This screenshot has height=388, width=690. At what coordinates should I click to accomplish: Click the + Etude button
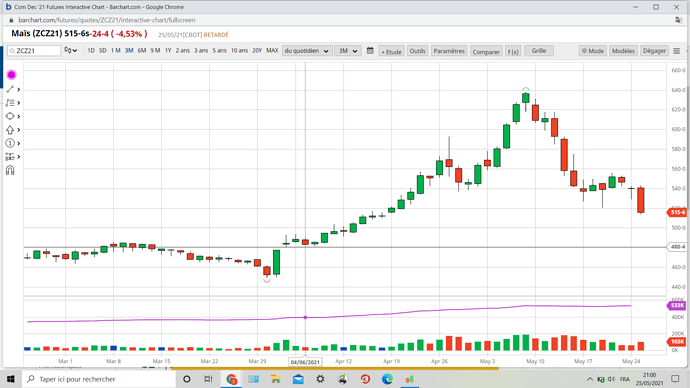pyautogui.click(x=391, y=51)
